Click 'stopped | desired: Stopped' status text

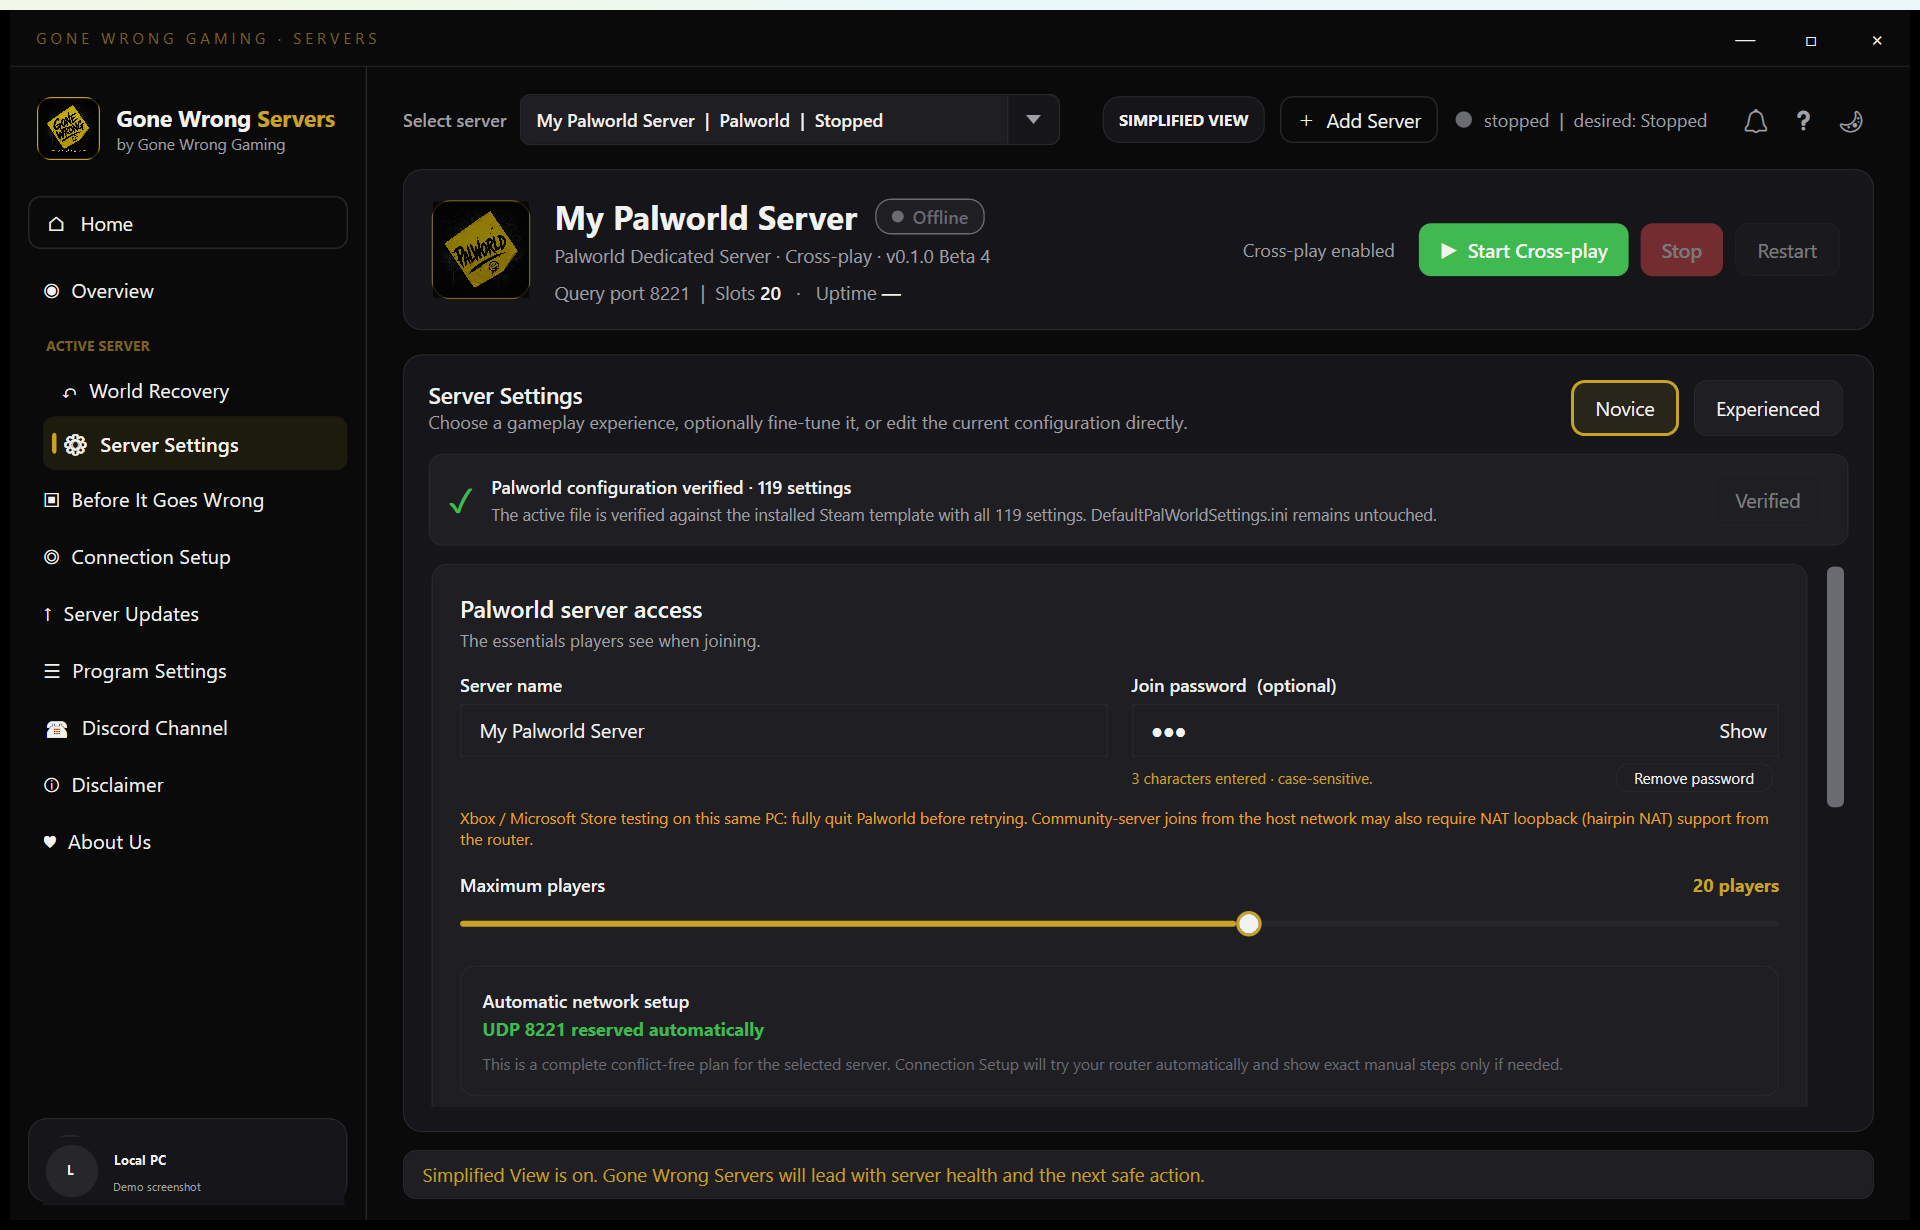point(1595,120)
